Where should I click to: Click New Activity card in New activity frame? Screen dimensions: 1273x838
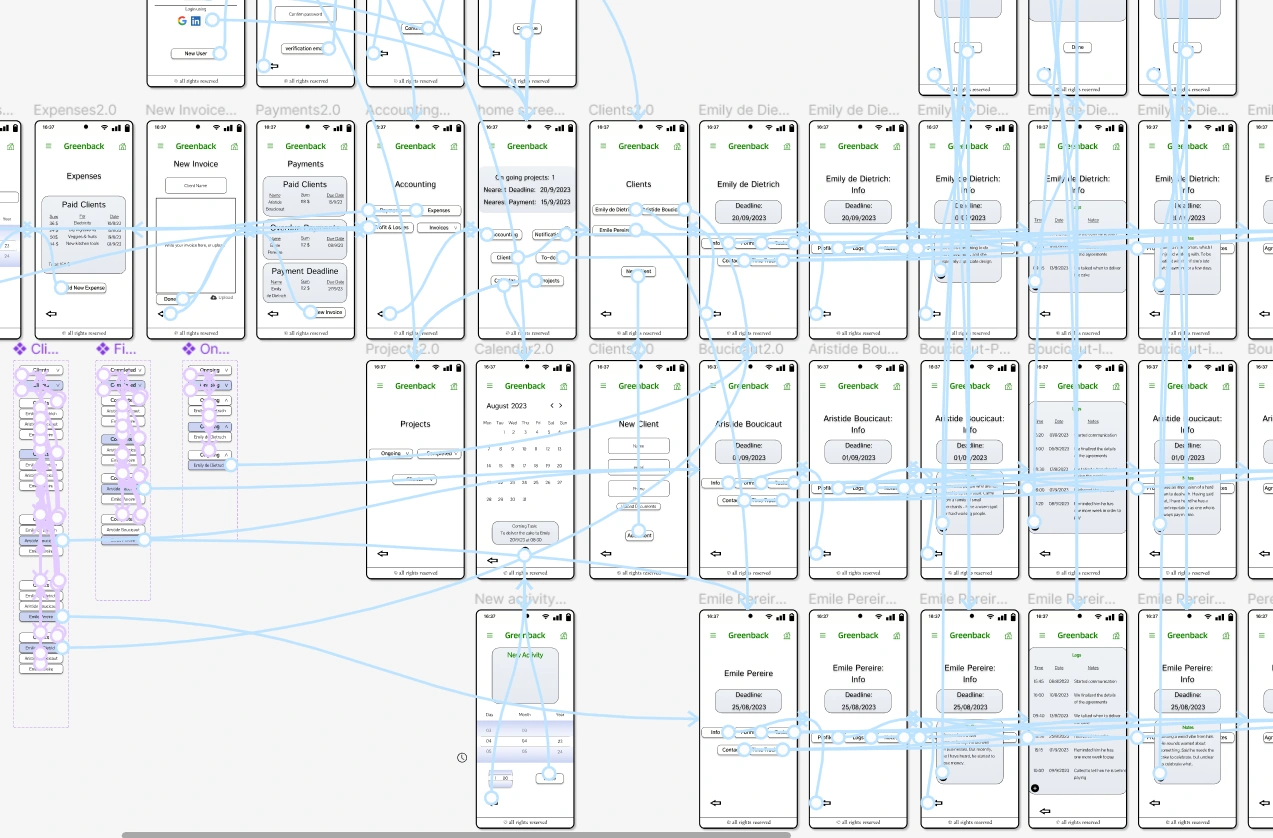pos(526,676)
